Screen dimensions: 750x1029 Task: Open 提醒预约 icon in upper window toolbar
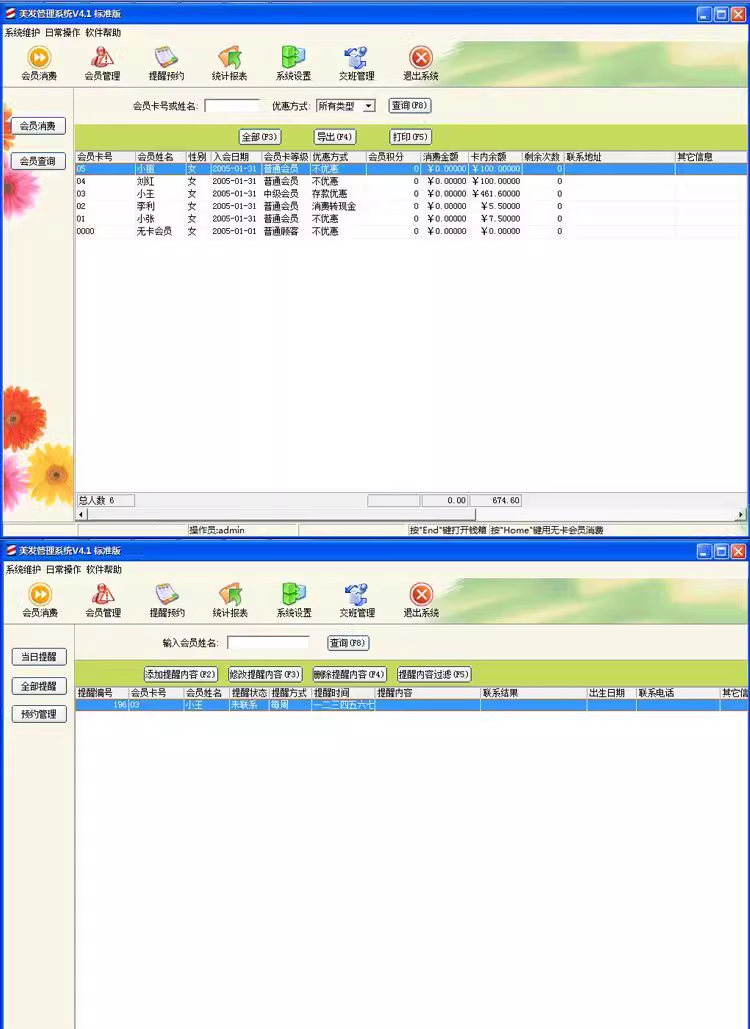tap(166, 63)
